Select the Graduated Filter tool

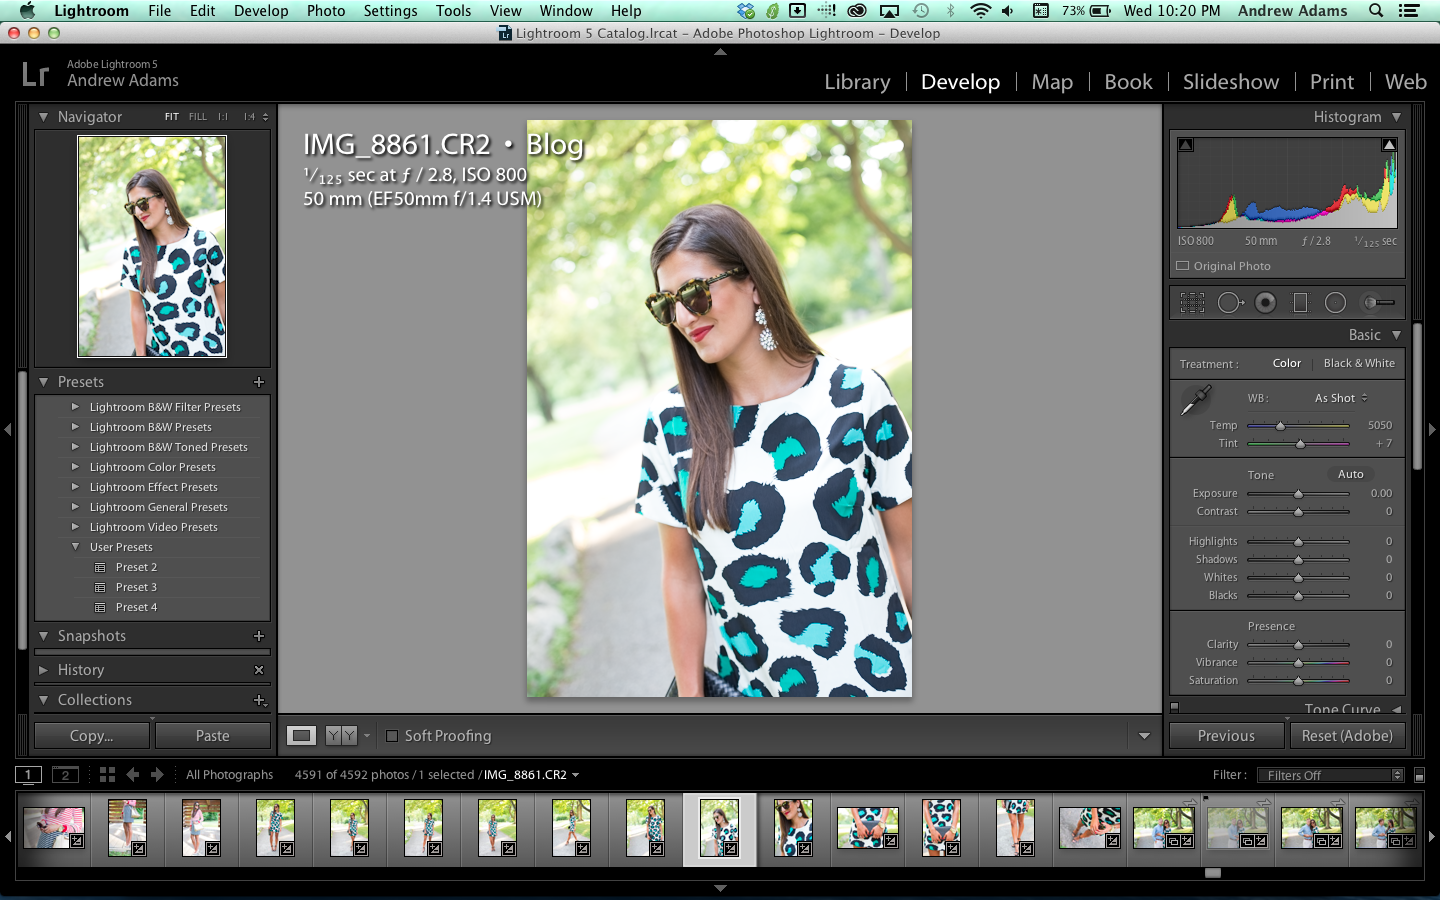click(x=1300, y=303)
